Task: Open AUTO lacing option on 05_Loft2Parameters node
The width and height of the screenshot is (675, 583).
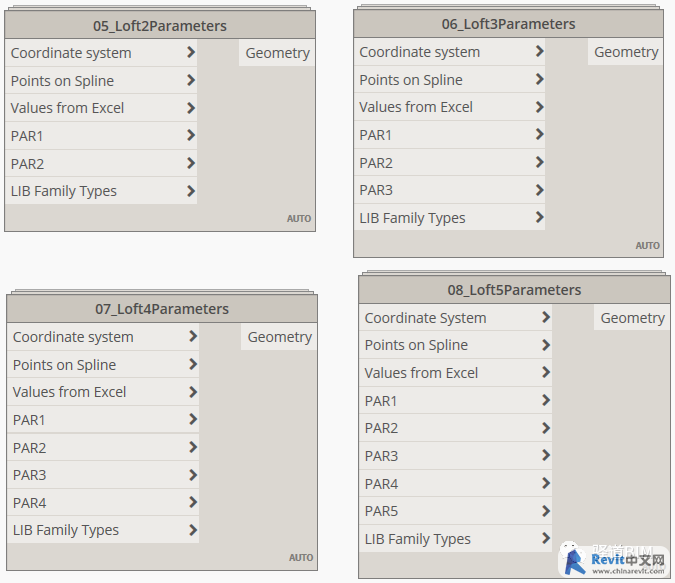Action: click(299, 218)
